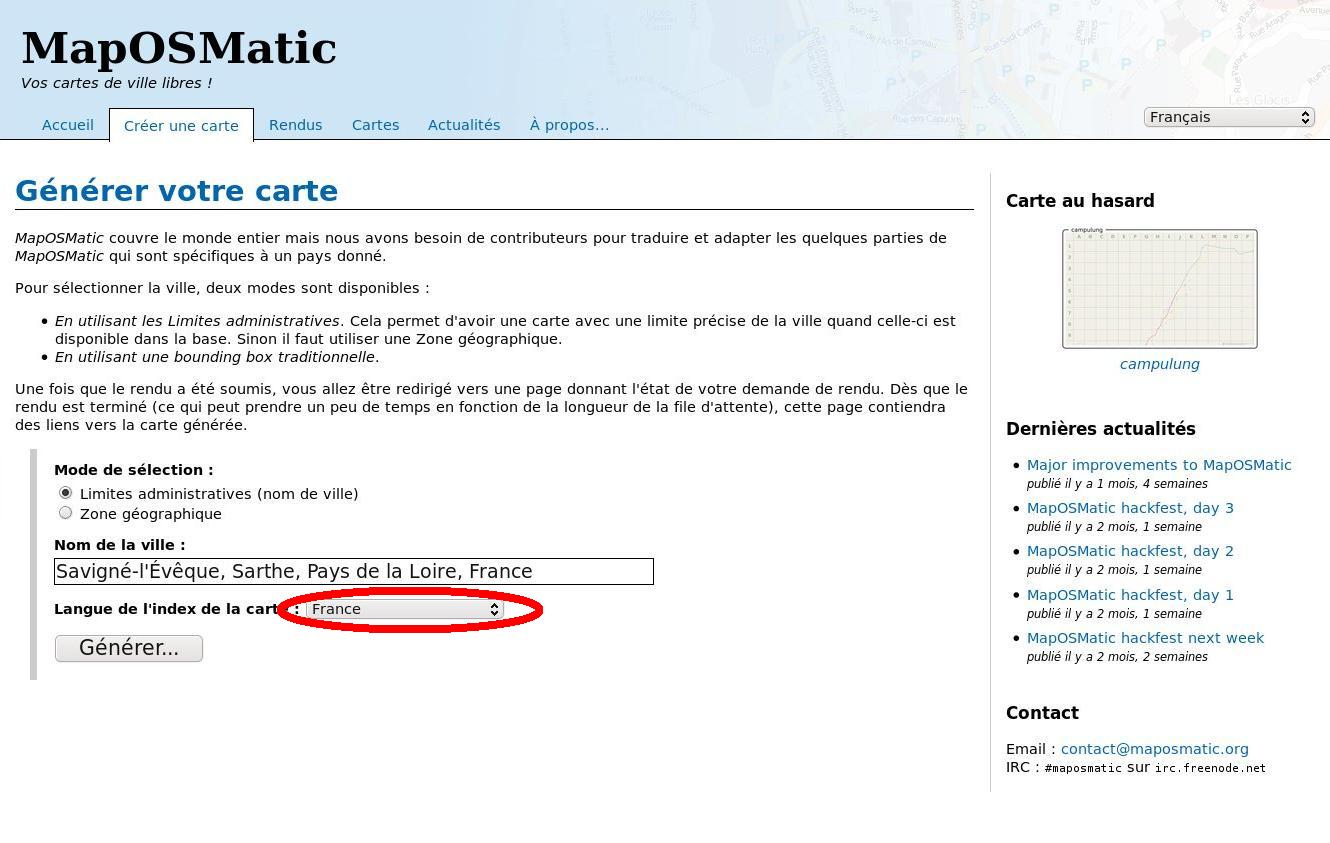Open the Accueil tab
This screenshot has height=843, width=1330.
[x=68, y=125]
